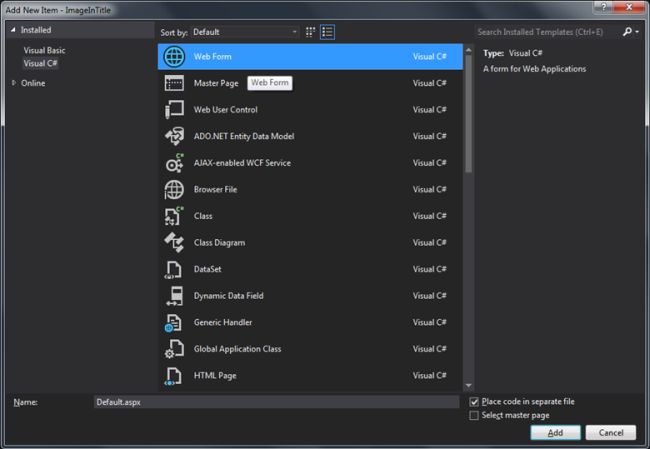Select the Class Diagram icon

[x=174, y=243]
